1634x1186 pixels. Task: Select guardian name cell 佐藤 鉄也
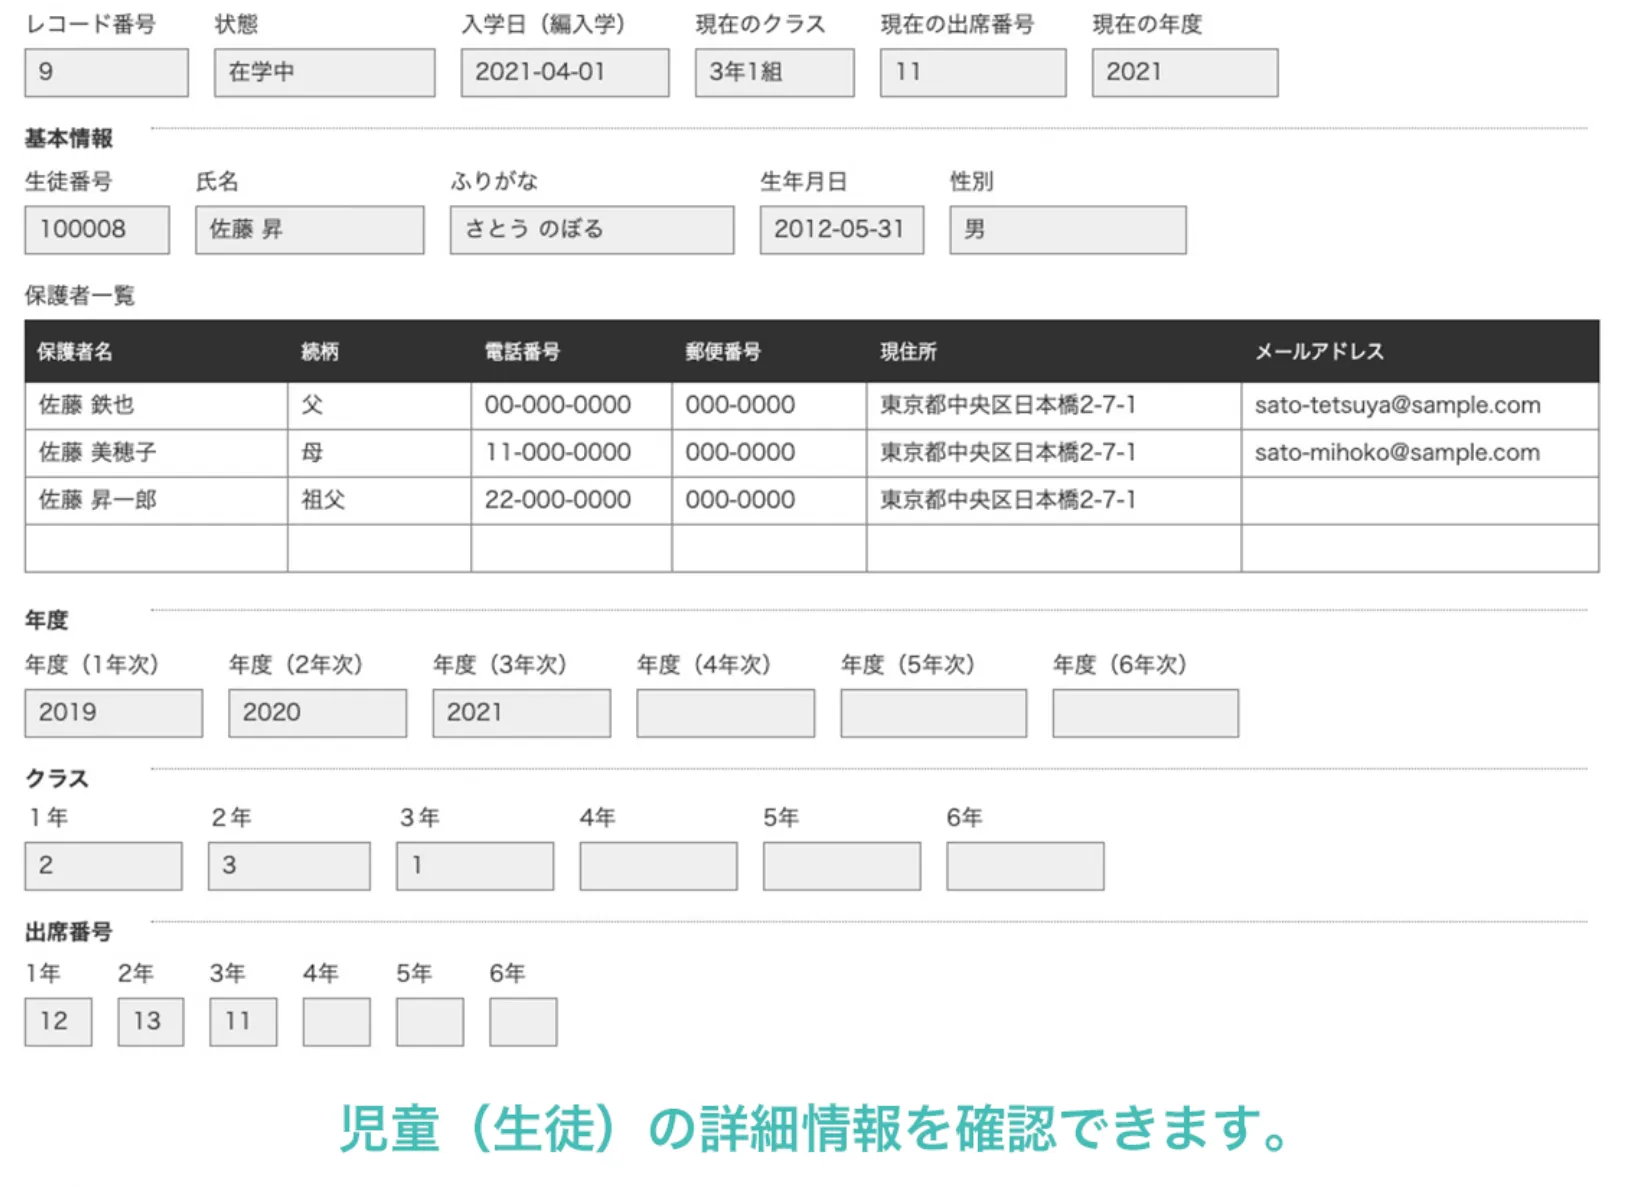[87, 405]
